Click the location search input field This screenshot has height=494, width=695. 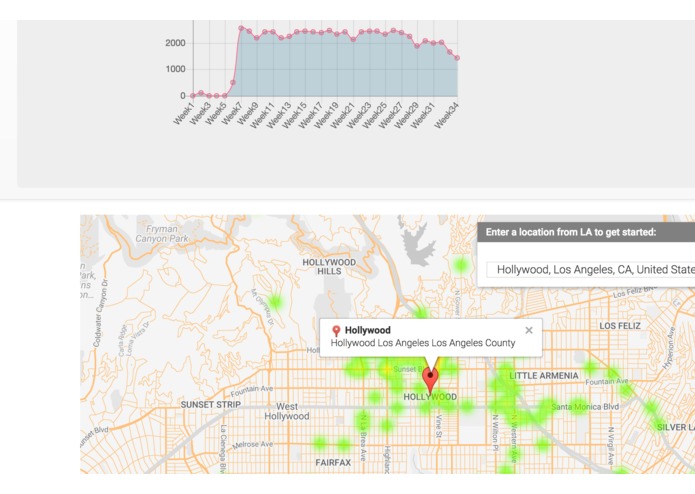tap(591, 269)
